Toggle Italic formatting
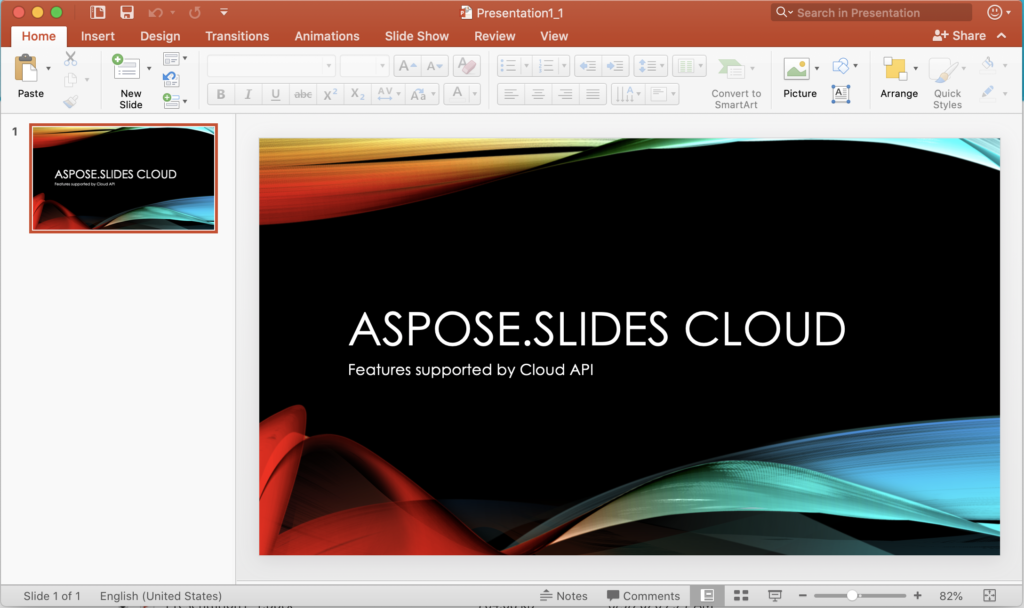Image resolution: width=1024 pixels, height=608 pixels. point(248,95)
